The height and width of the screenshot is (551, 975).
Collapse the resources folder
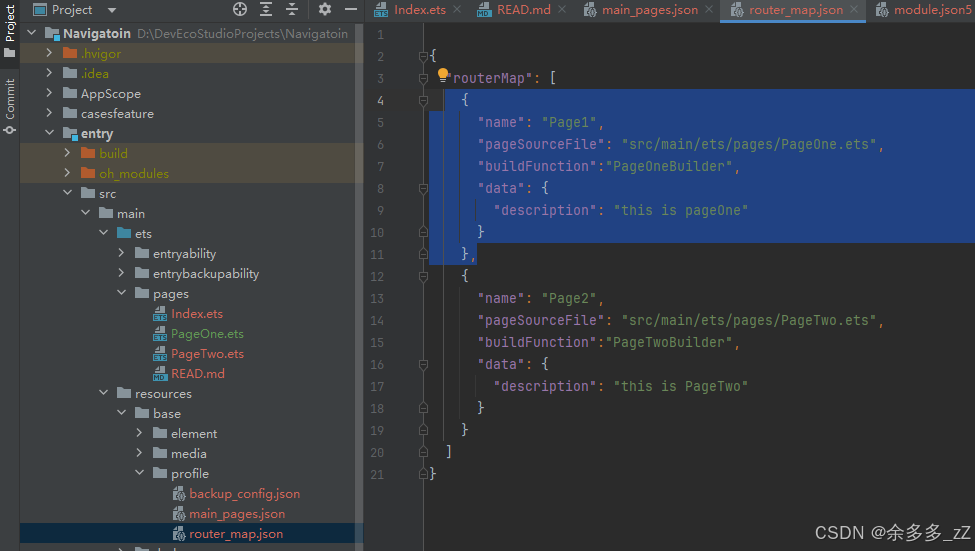click(103, 392)
